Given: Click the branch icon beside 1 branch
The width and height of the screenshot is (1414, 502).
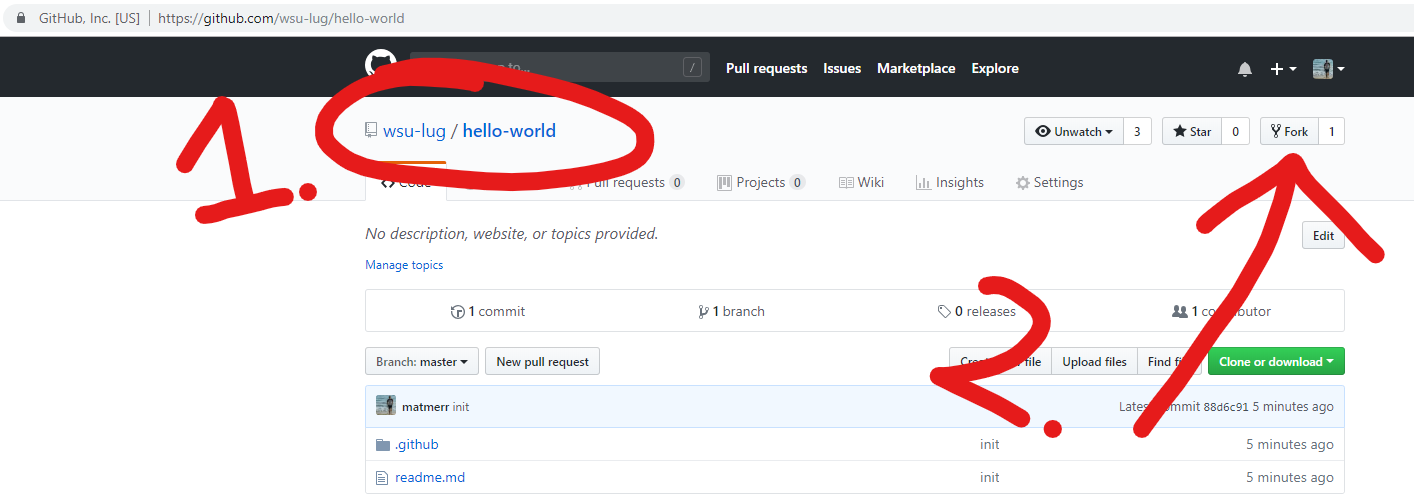Looking at the screenshot, I should tap(703, 311).
